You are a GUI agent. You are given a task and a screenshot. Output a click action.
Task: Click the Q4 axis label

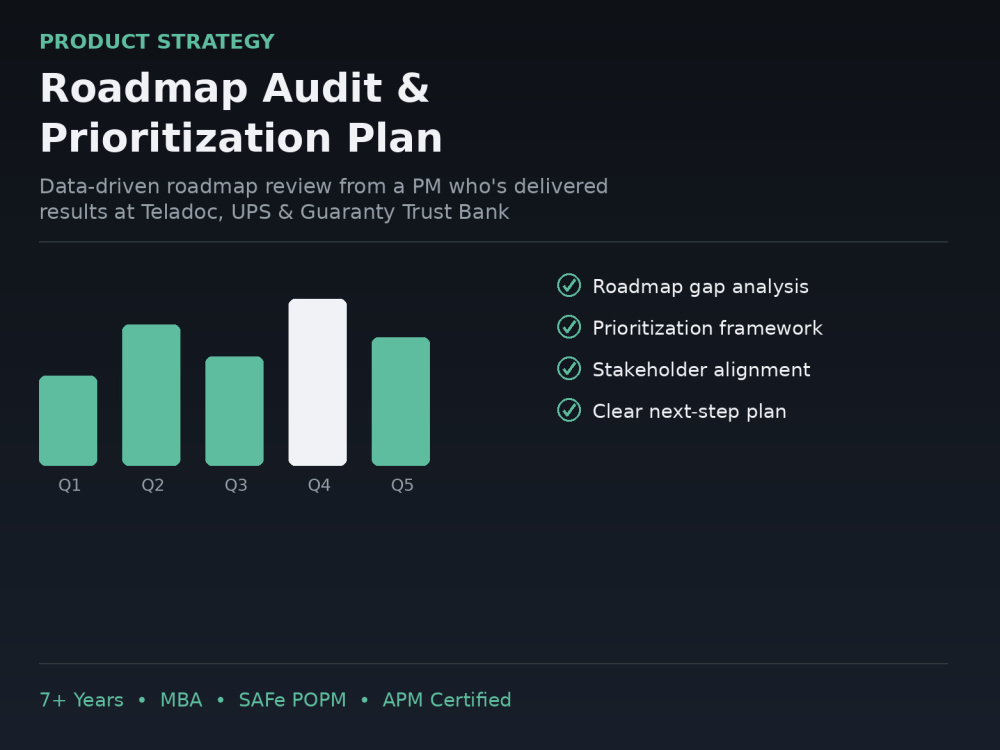point(320,485)
